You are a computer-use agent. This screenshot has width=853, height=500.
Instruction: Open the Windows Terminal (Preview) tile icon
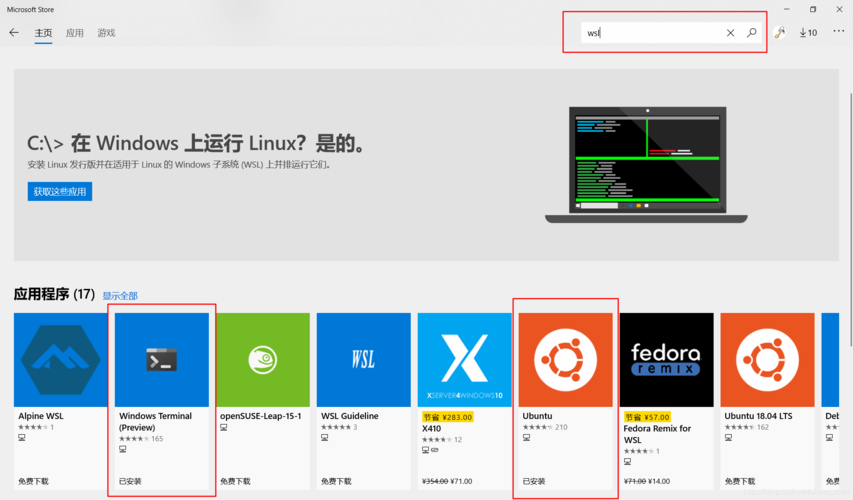click(x=162, y=360)
